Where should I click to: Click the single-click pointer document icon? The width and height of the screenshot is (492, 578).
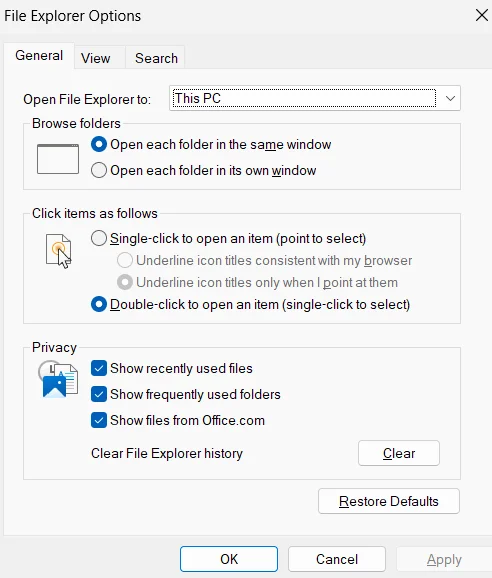pyautogui.click(x=59, y=251)
